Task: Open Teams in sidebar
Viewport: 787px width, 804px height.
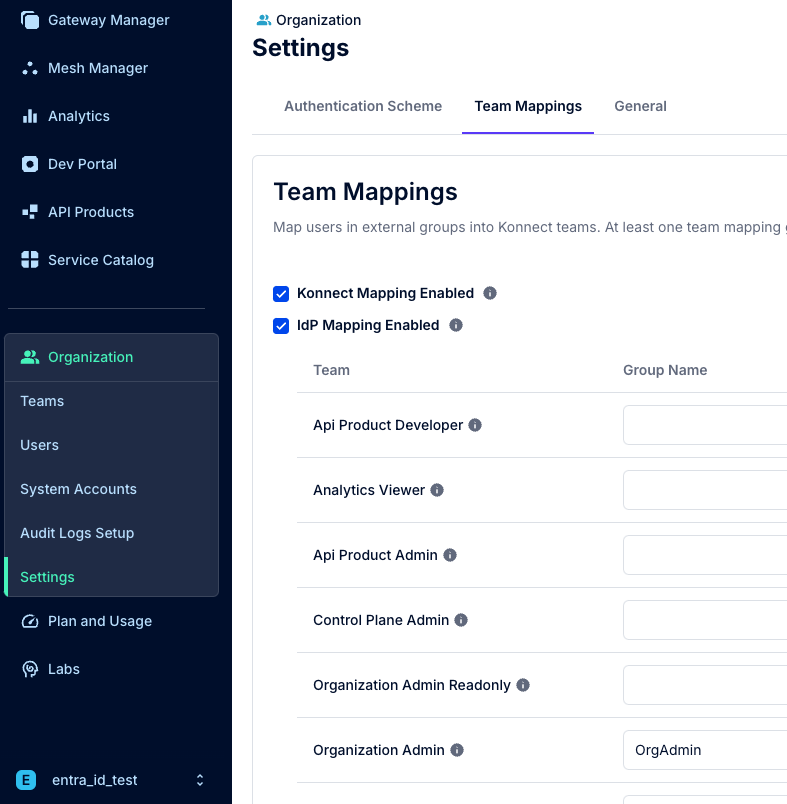Action: click(42, 401)
